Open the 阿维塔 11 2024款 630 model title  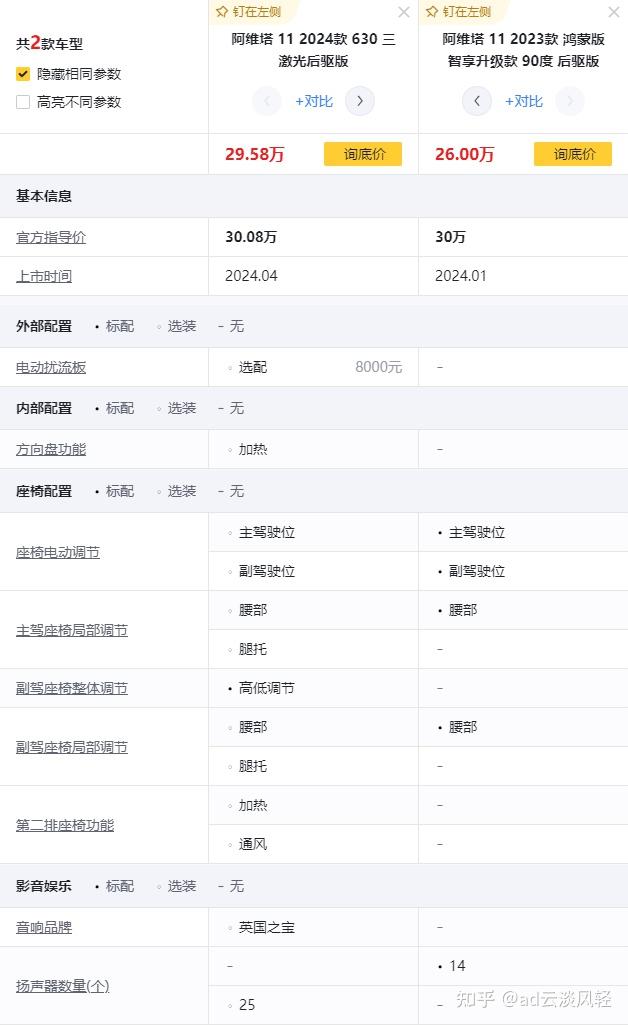point(313,50)
